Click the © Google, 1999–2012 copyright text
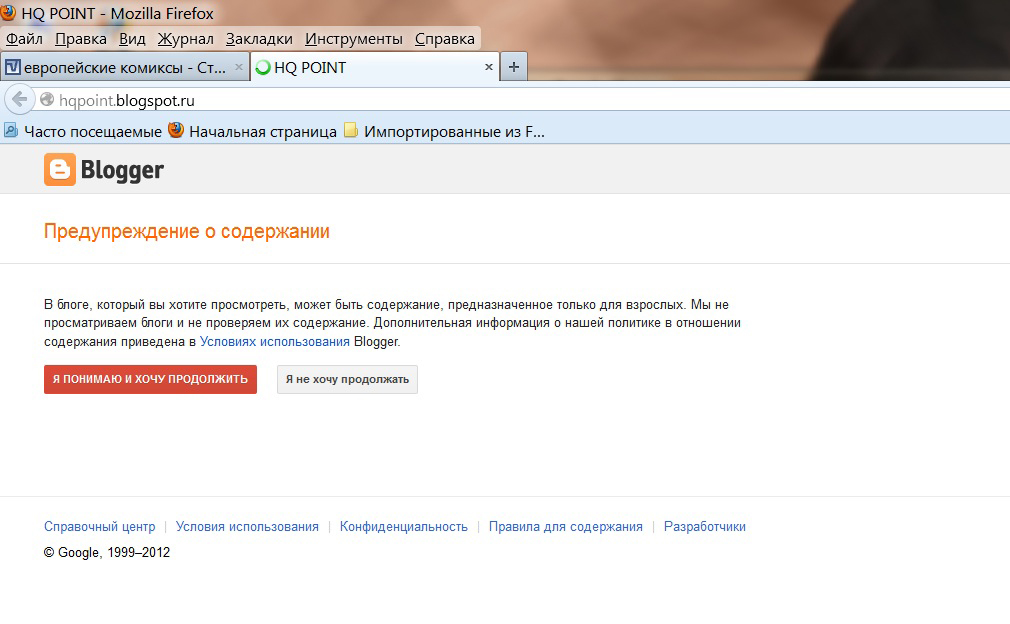The height and width of the screenshot is (624, 1010). click(x=107, y=553)
